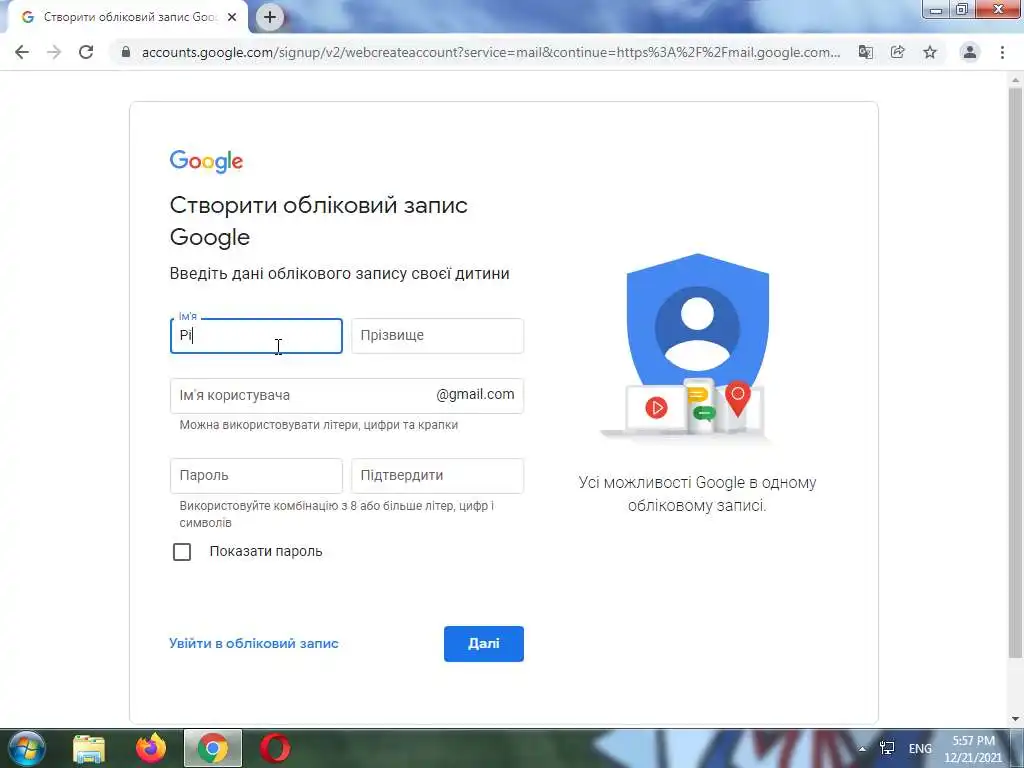Viewport: 1024px width, 768px height.
Task: Click the @gmail.com suffix text
Action: pyautogui.click(x=475, y=394)
